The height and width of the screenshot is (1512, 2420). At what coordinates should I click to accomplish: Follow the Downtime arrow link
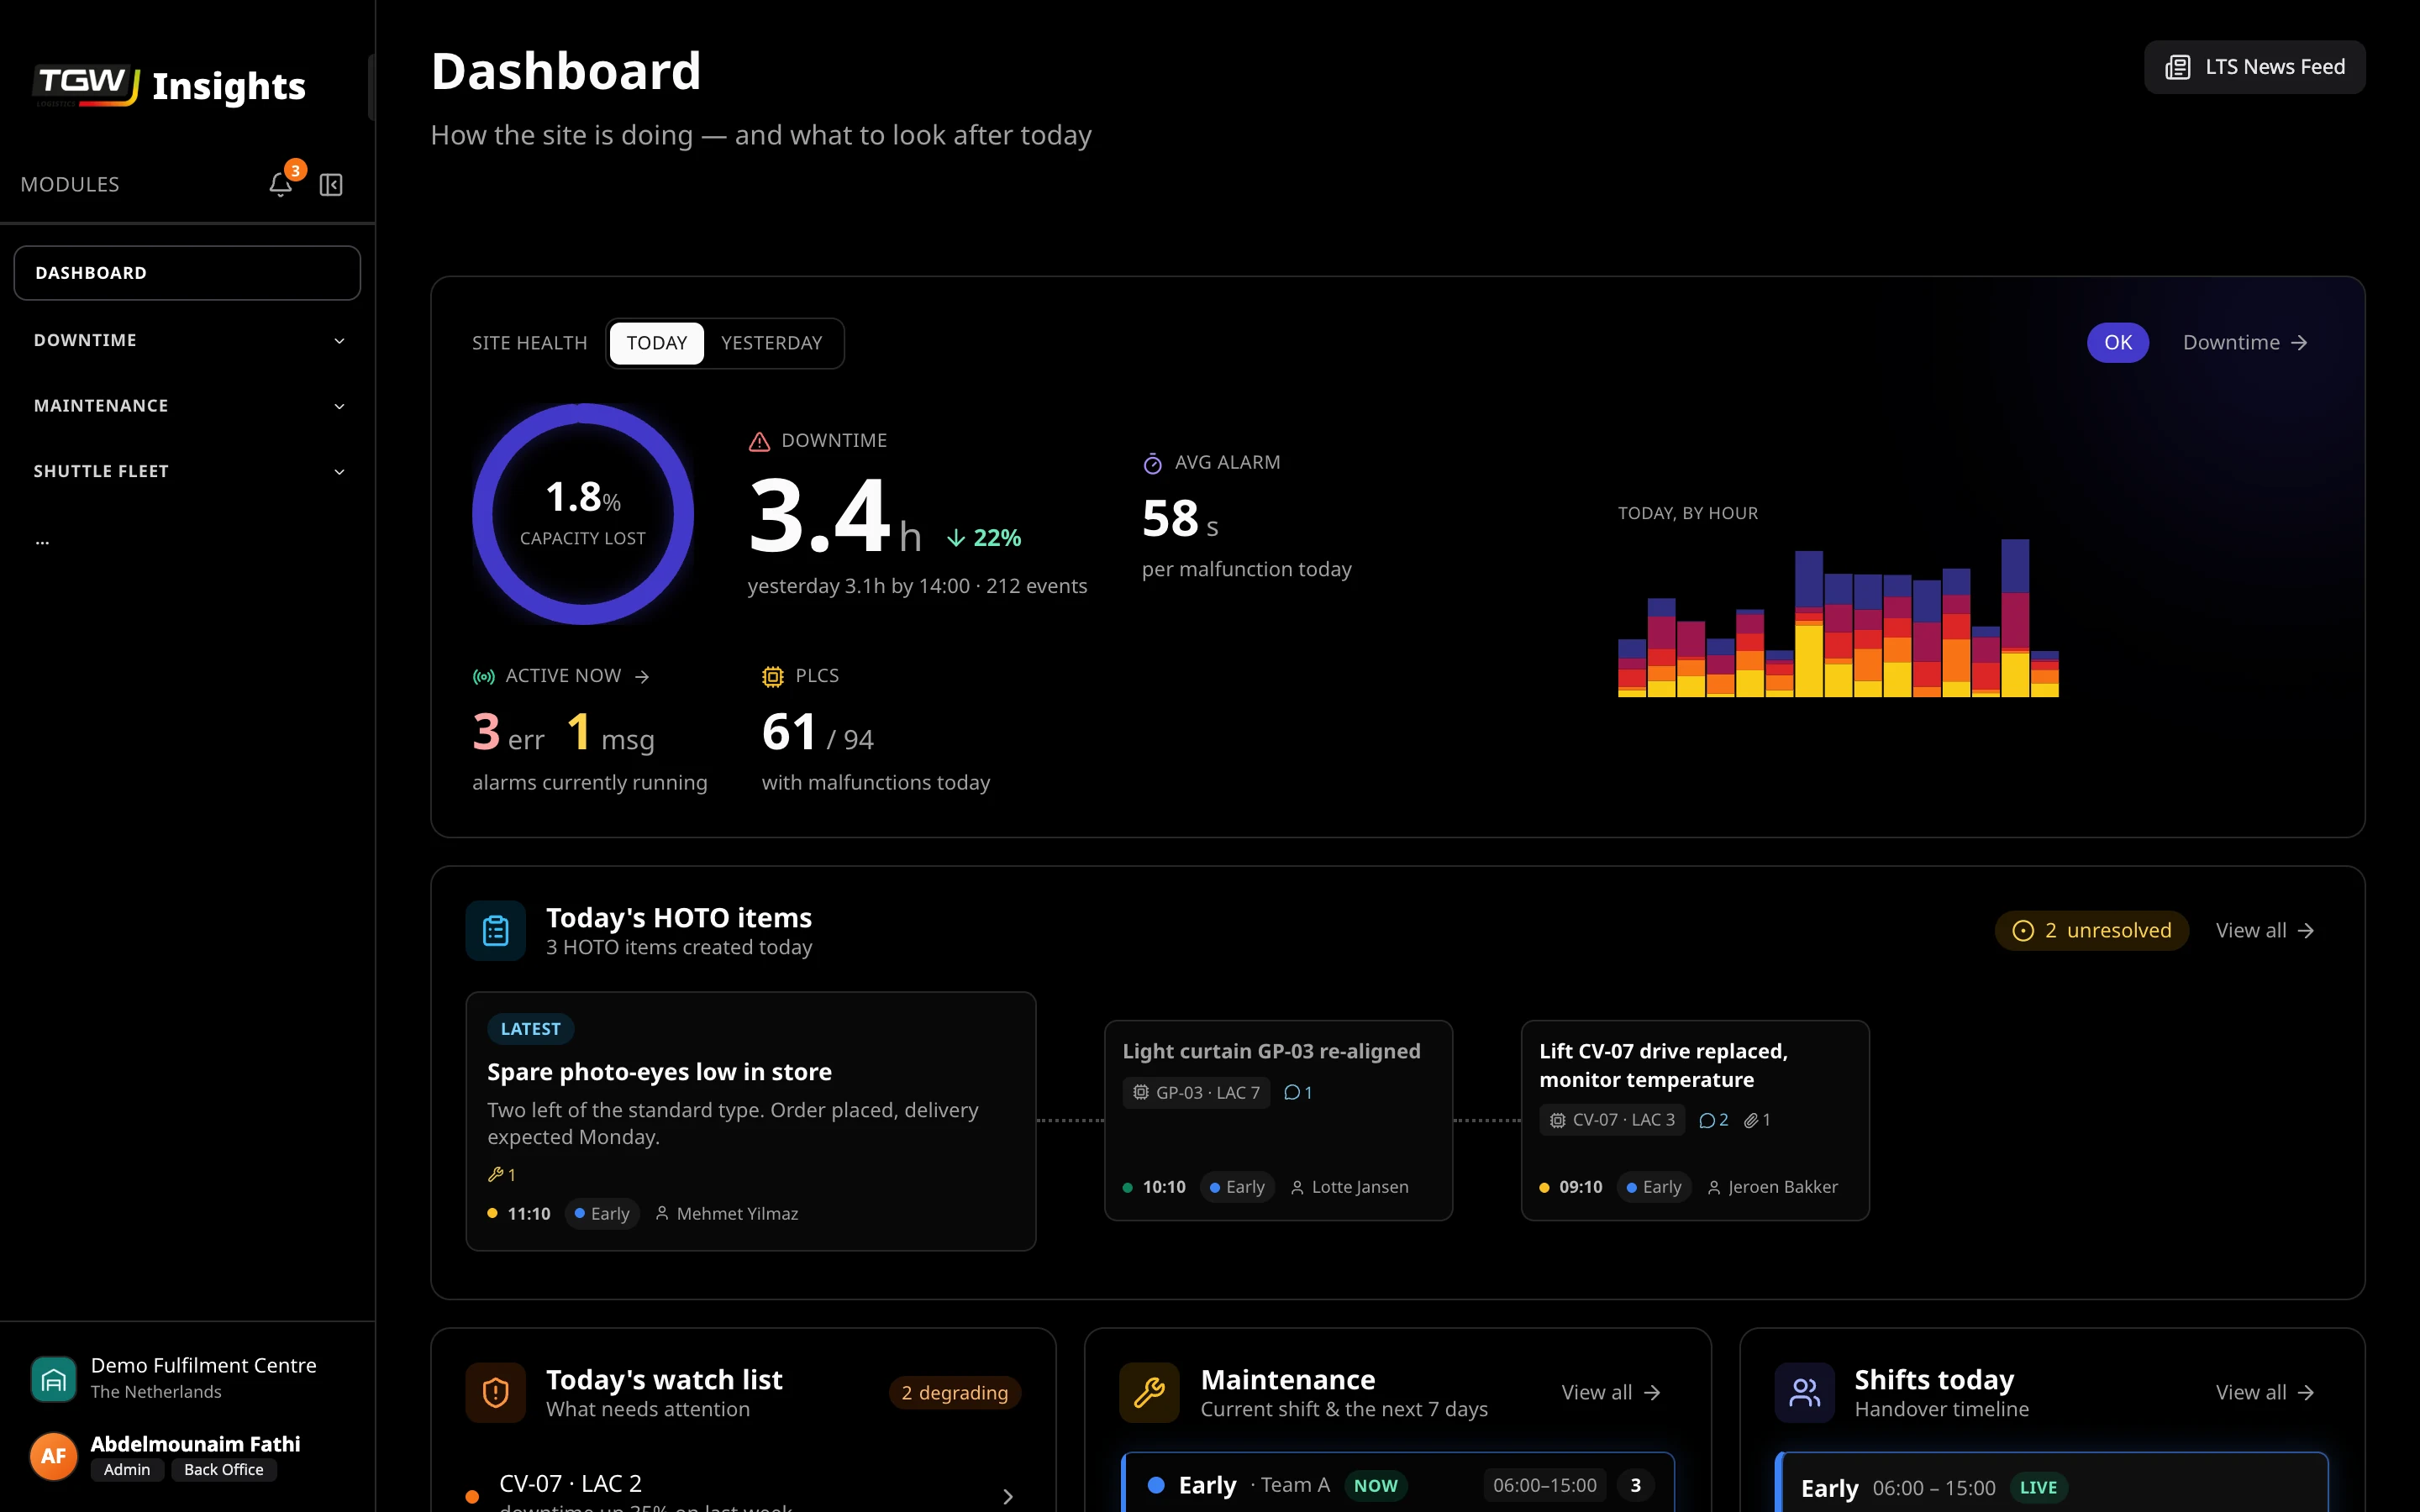tap(2245, 343)
